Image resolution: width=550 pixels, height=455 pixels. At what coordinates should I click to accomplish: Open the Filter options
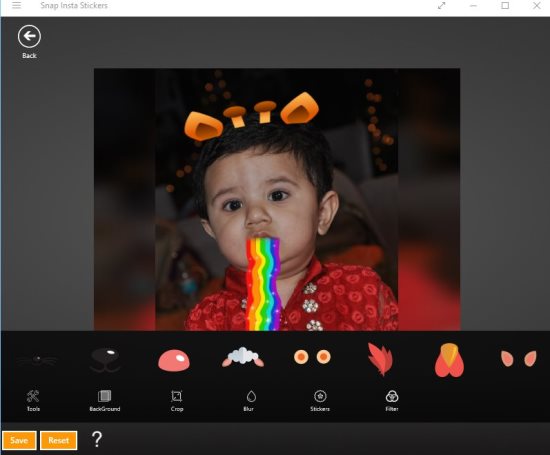click(x=391, y=401)
